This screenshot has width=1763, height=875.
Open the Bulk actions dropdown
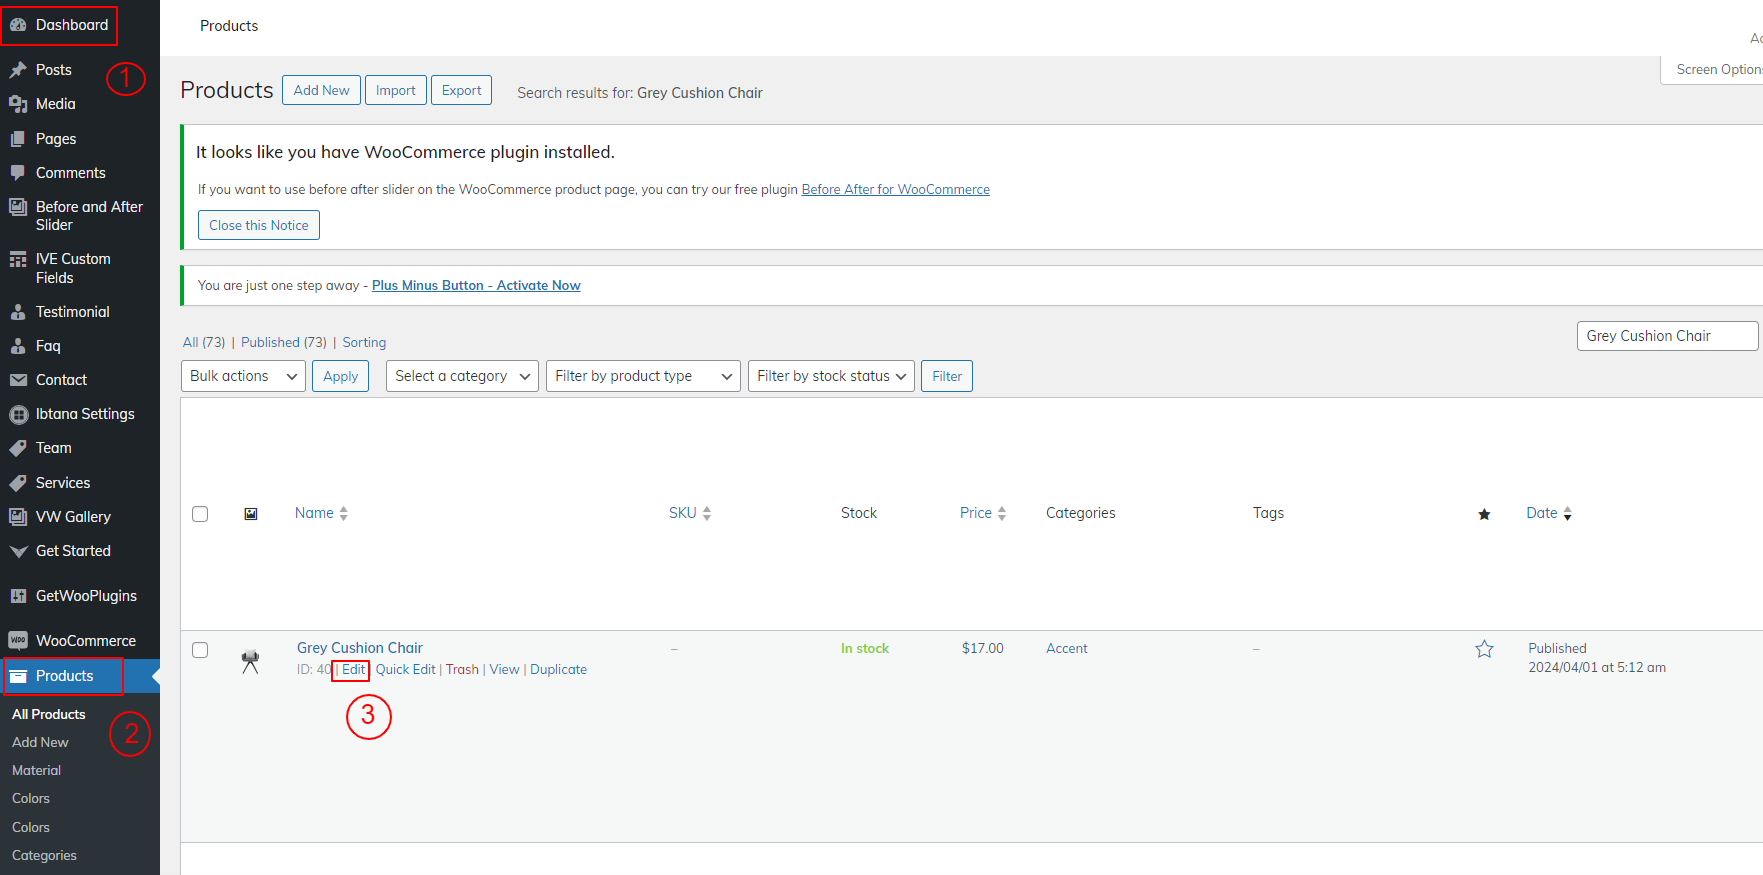coord(243,376)
